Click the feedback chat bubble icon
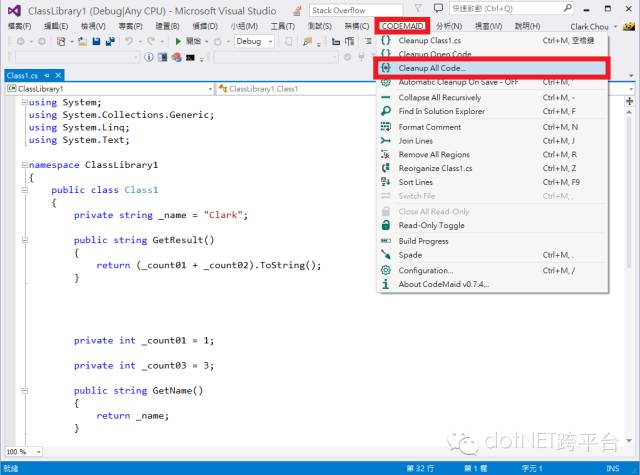Screen dimensions: 640x475 point(438,8)
